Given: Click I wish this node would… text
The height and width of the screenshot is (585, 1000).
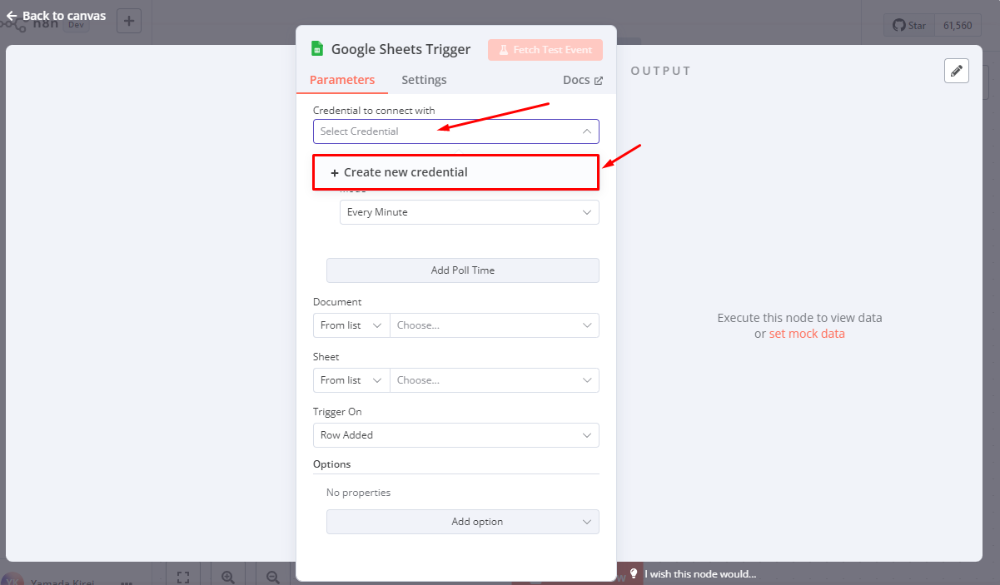Looking at the screenshot, I should coord(700,574).
